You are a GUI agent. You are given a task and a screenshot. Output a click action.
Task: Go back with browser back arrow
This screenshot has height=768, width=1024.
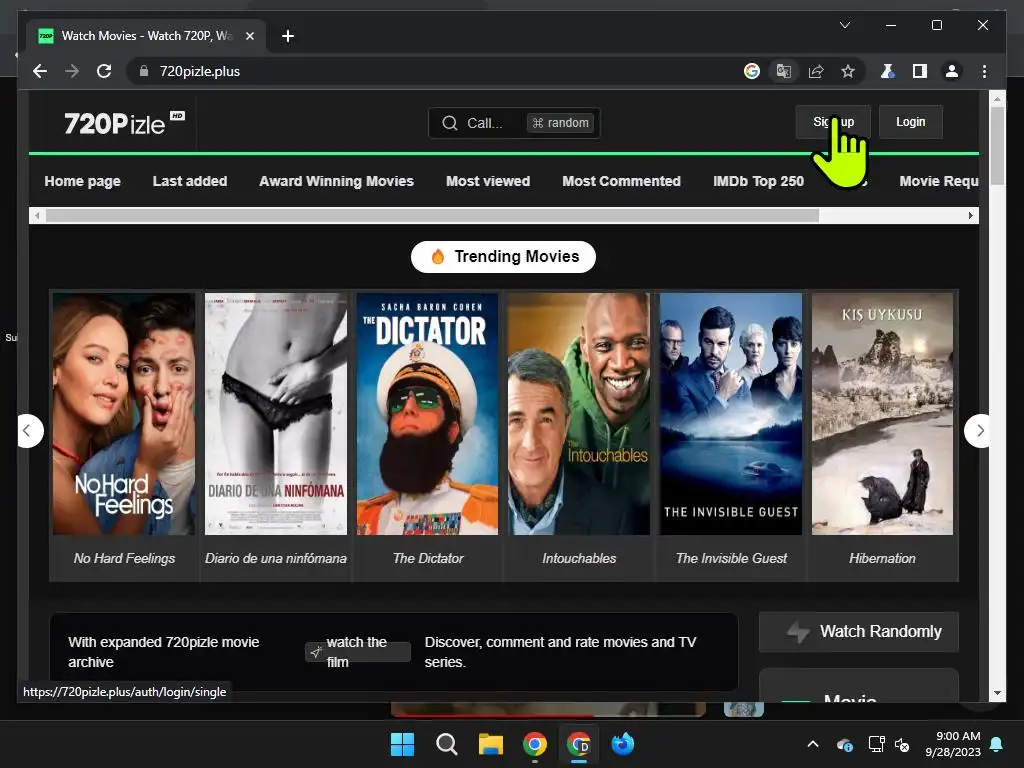[40, 71]
